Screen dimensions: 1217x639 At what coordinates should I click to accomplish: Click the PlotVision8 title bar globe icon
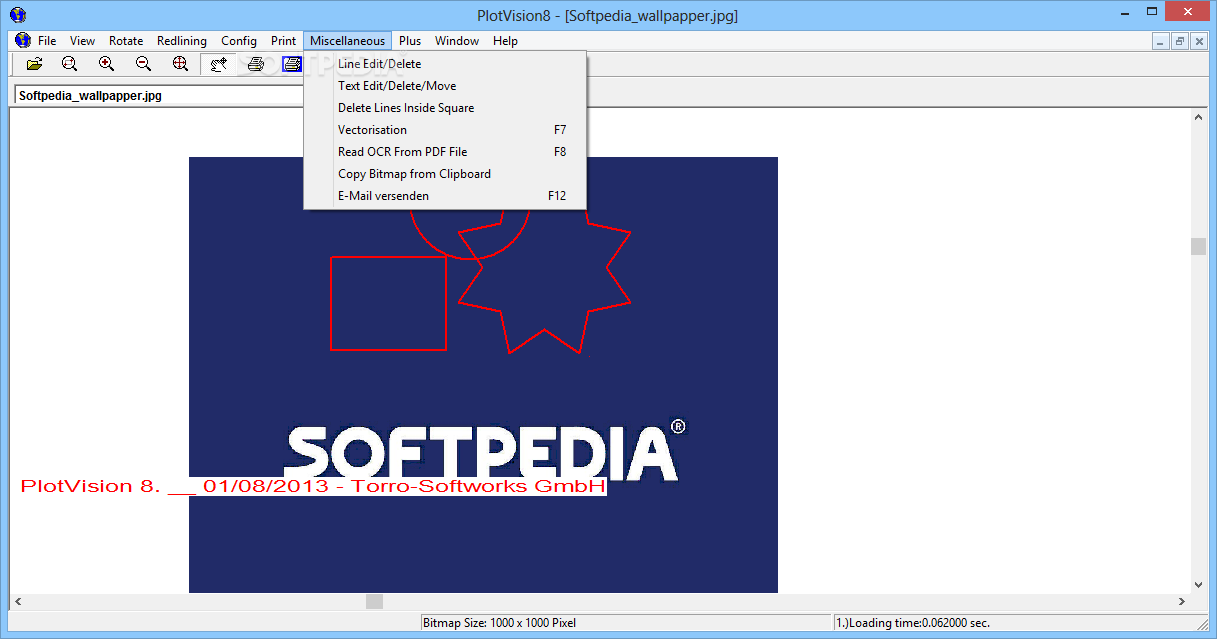pyautogui.click(x=18, y=14)
